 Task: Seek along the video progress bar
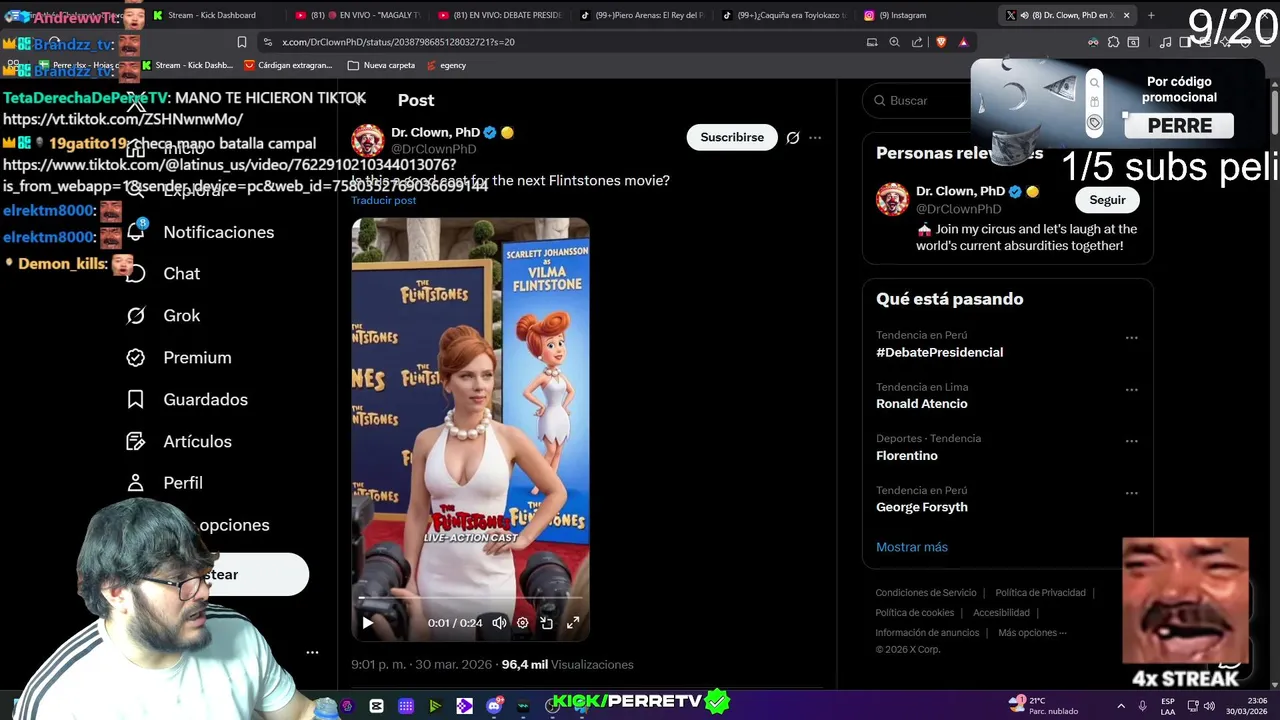coord(470,599)
